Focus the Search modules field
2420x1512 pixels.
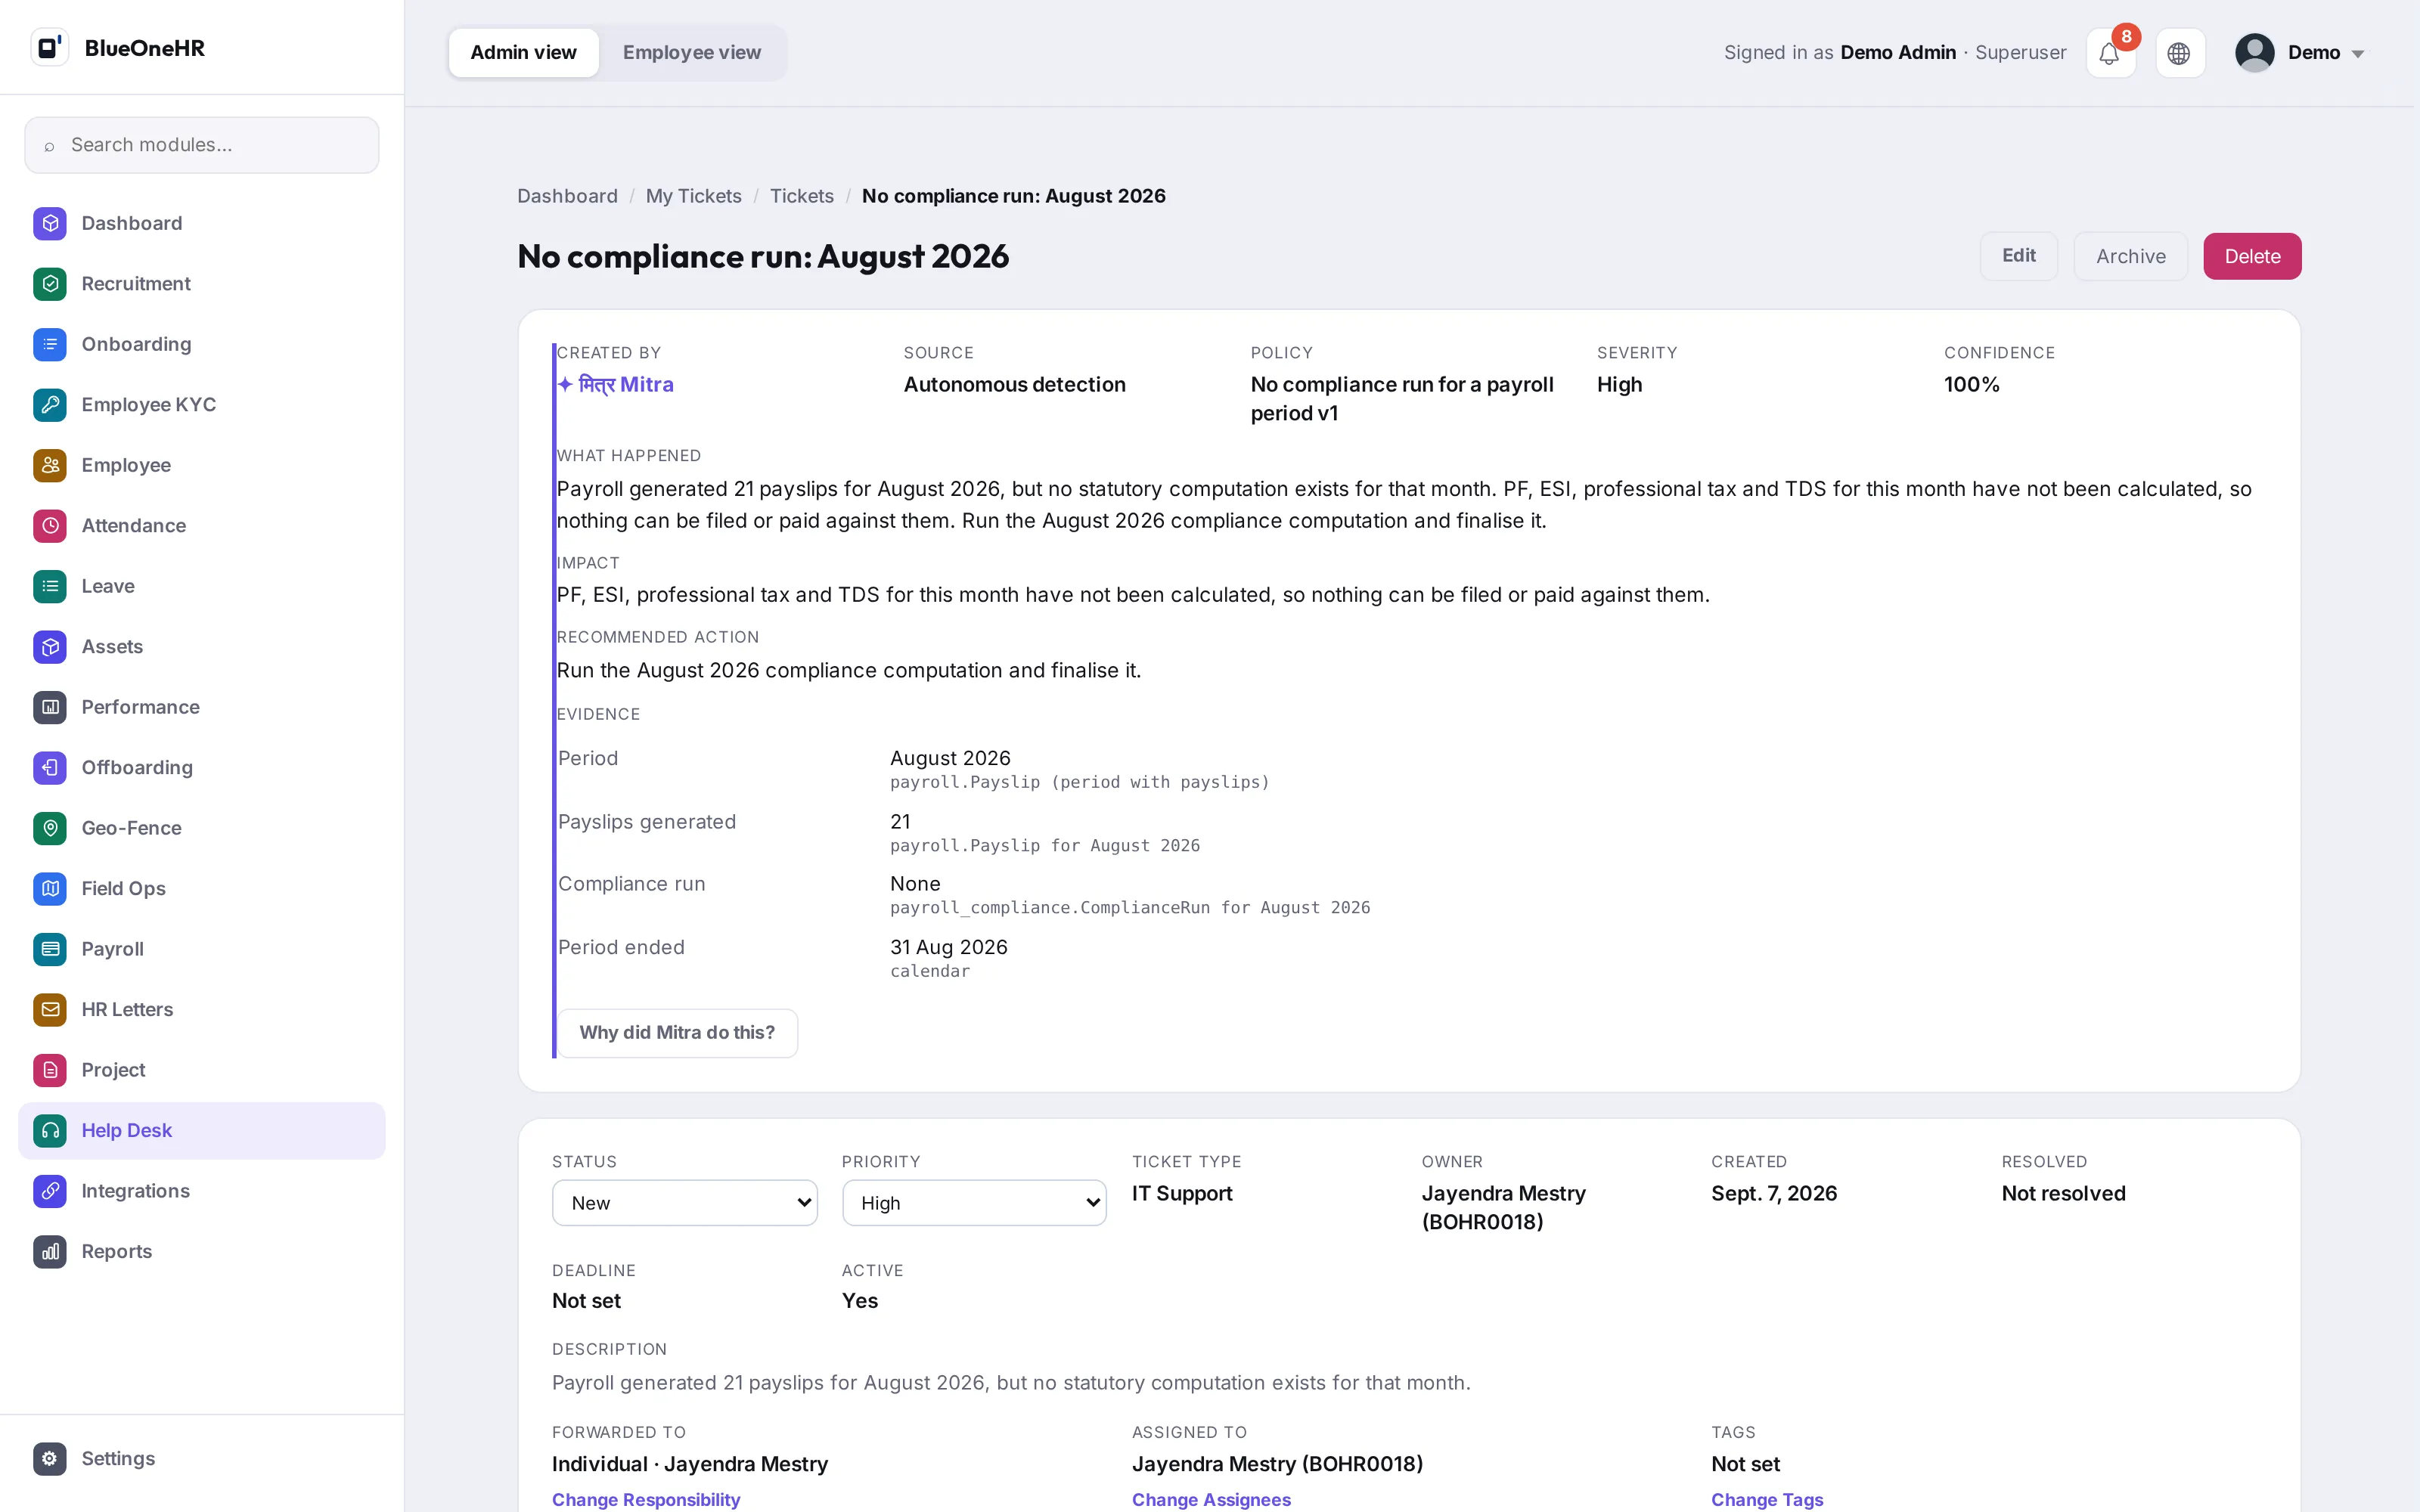[202, 145]
